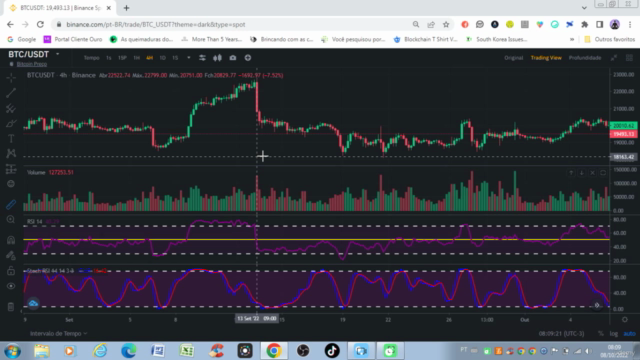Open the Bitcoin Preço link
640x360 pixels.
click(31, 64)
